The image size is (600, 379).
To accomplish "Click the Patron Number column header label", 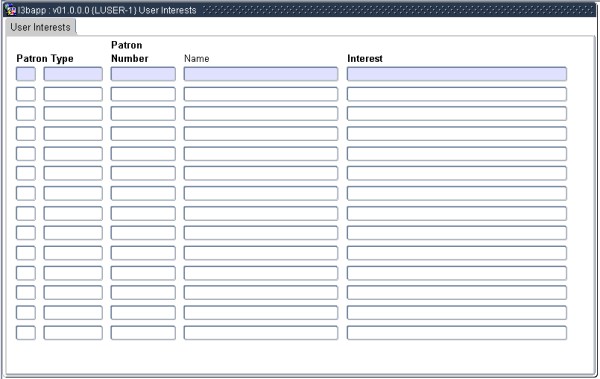I will 129,52.
